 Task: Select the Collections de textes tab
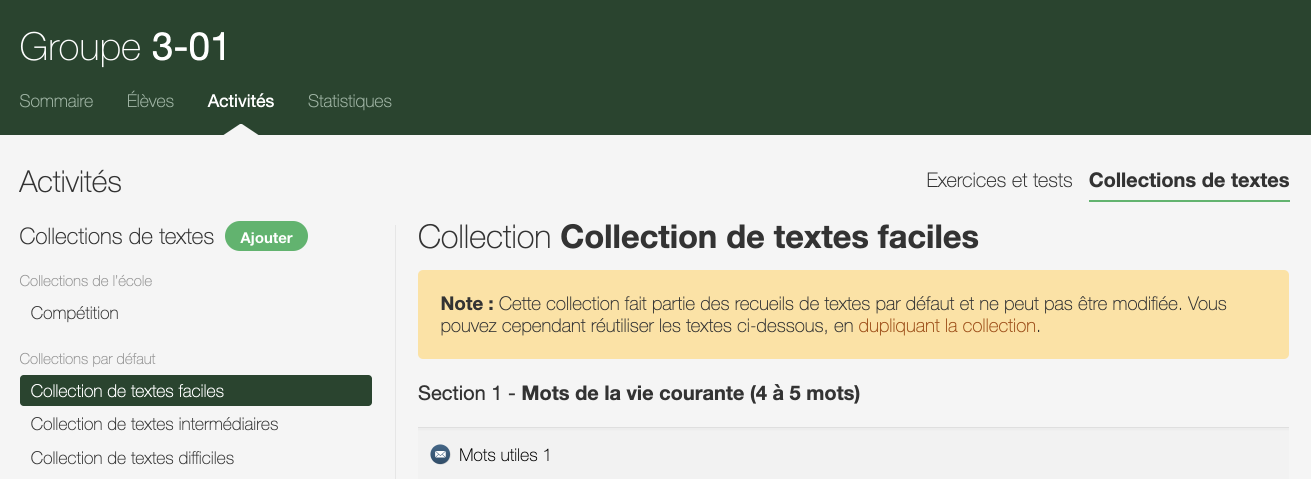pyautogui.click(x=1189, y=181)
